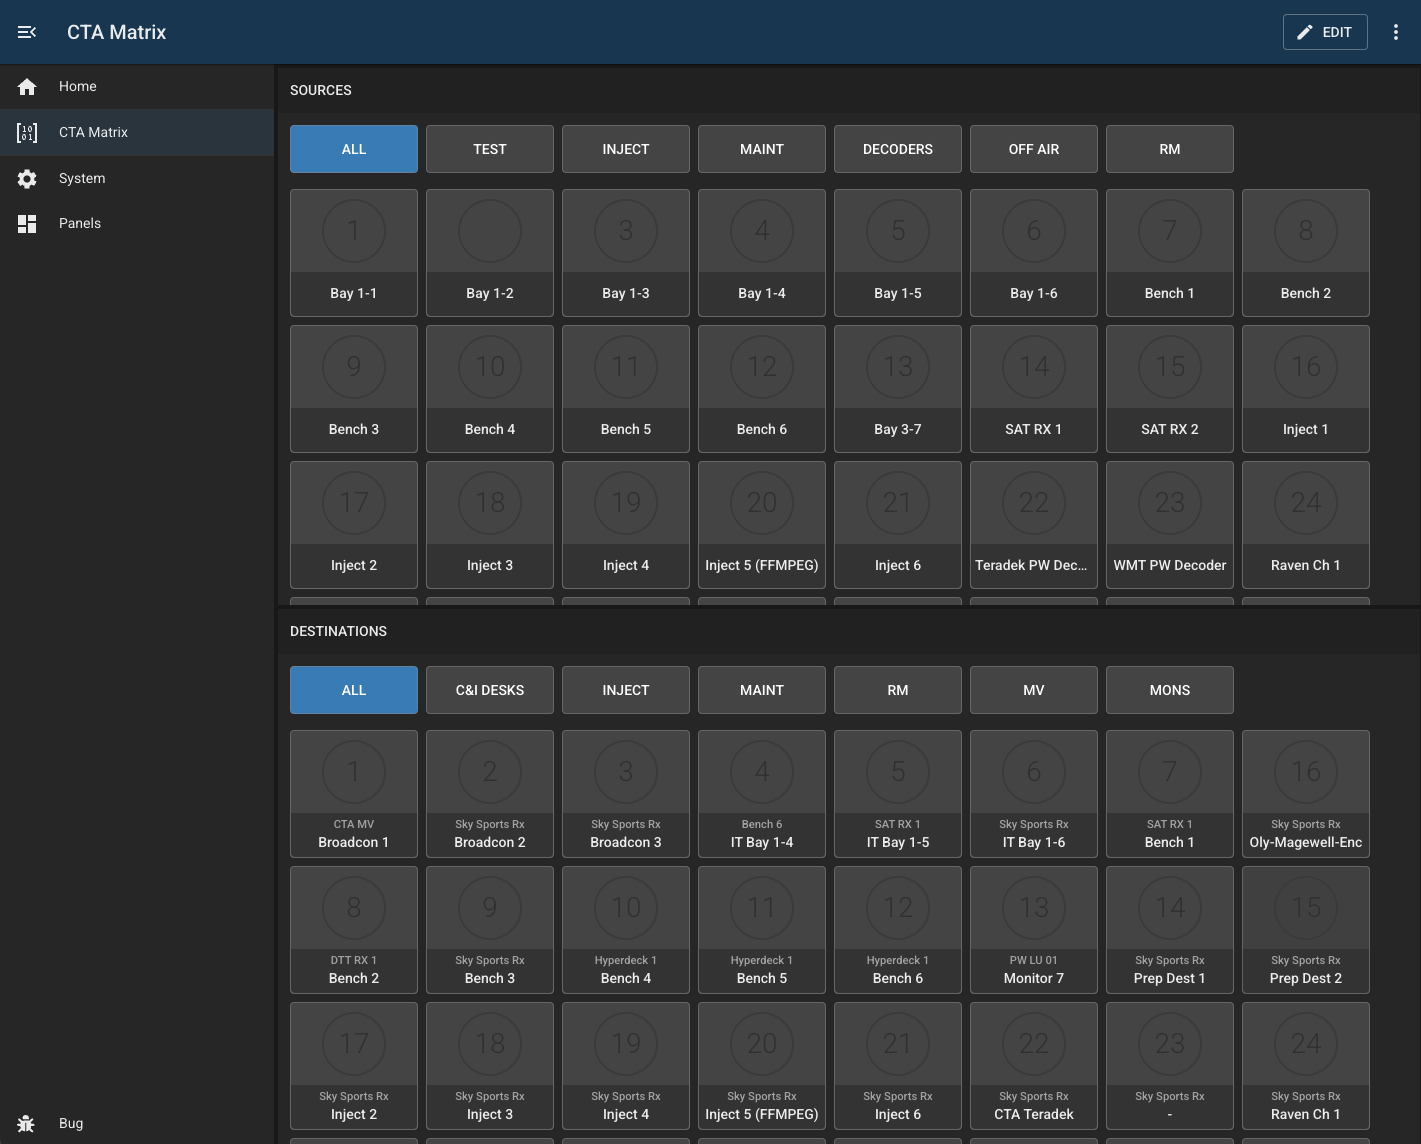Select destination Monitor 7
The height and width of the screenshot is (1144, 1421).
pos(1033,930)
